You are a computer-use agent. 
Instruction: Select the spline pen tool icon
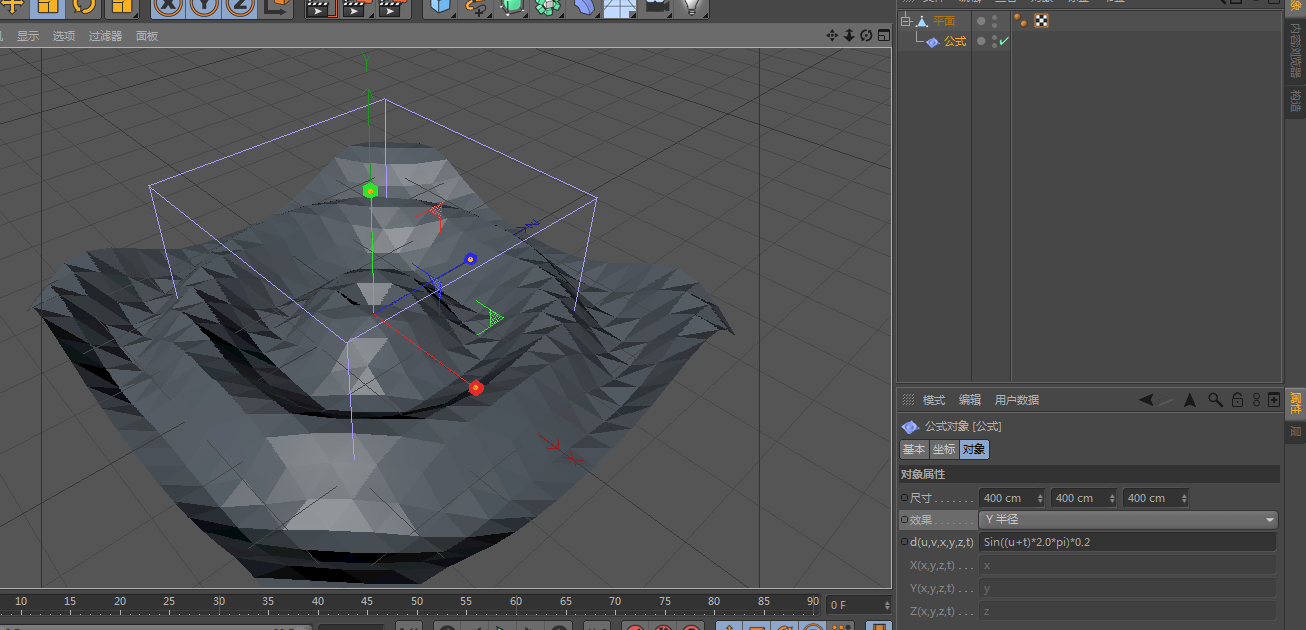(x=476, y=8)
